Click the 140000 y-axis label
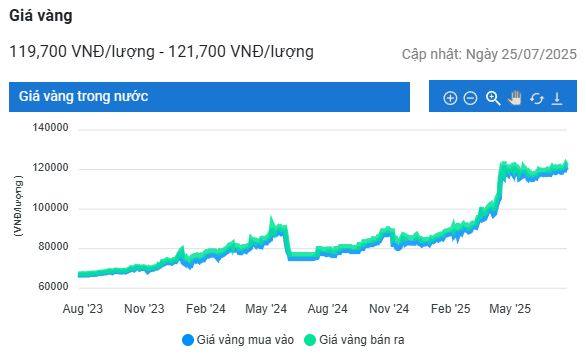Viewport: 586px width, 363px height. (50, 127)
